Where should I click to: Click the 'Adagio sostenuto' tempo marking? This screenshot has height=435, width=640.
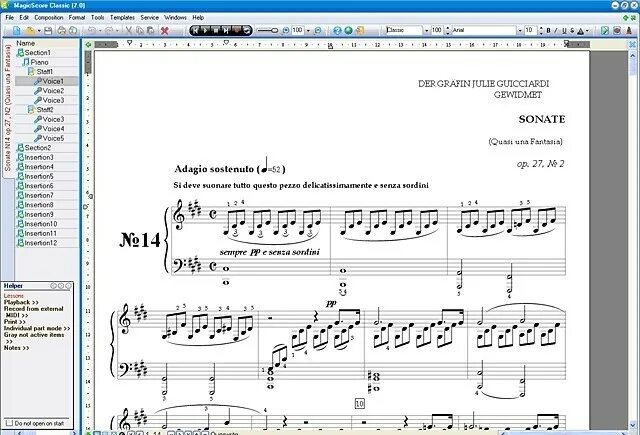coord(214,169)
